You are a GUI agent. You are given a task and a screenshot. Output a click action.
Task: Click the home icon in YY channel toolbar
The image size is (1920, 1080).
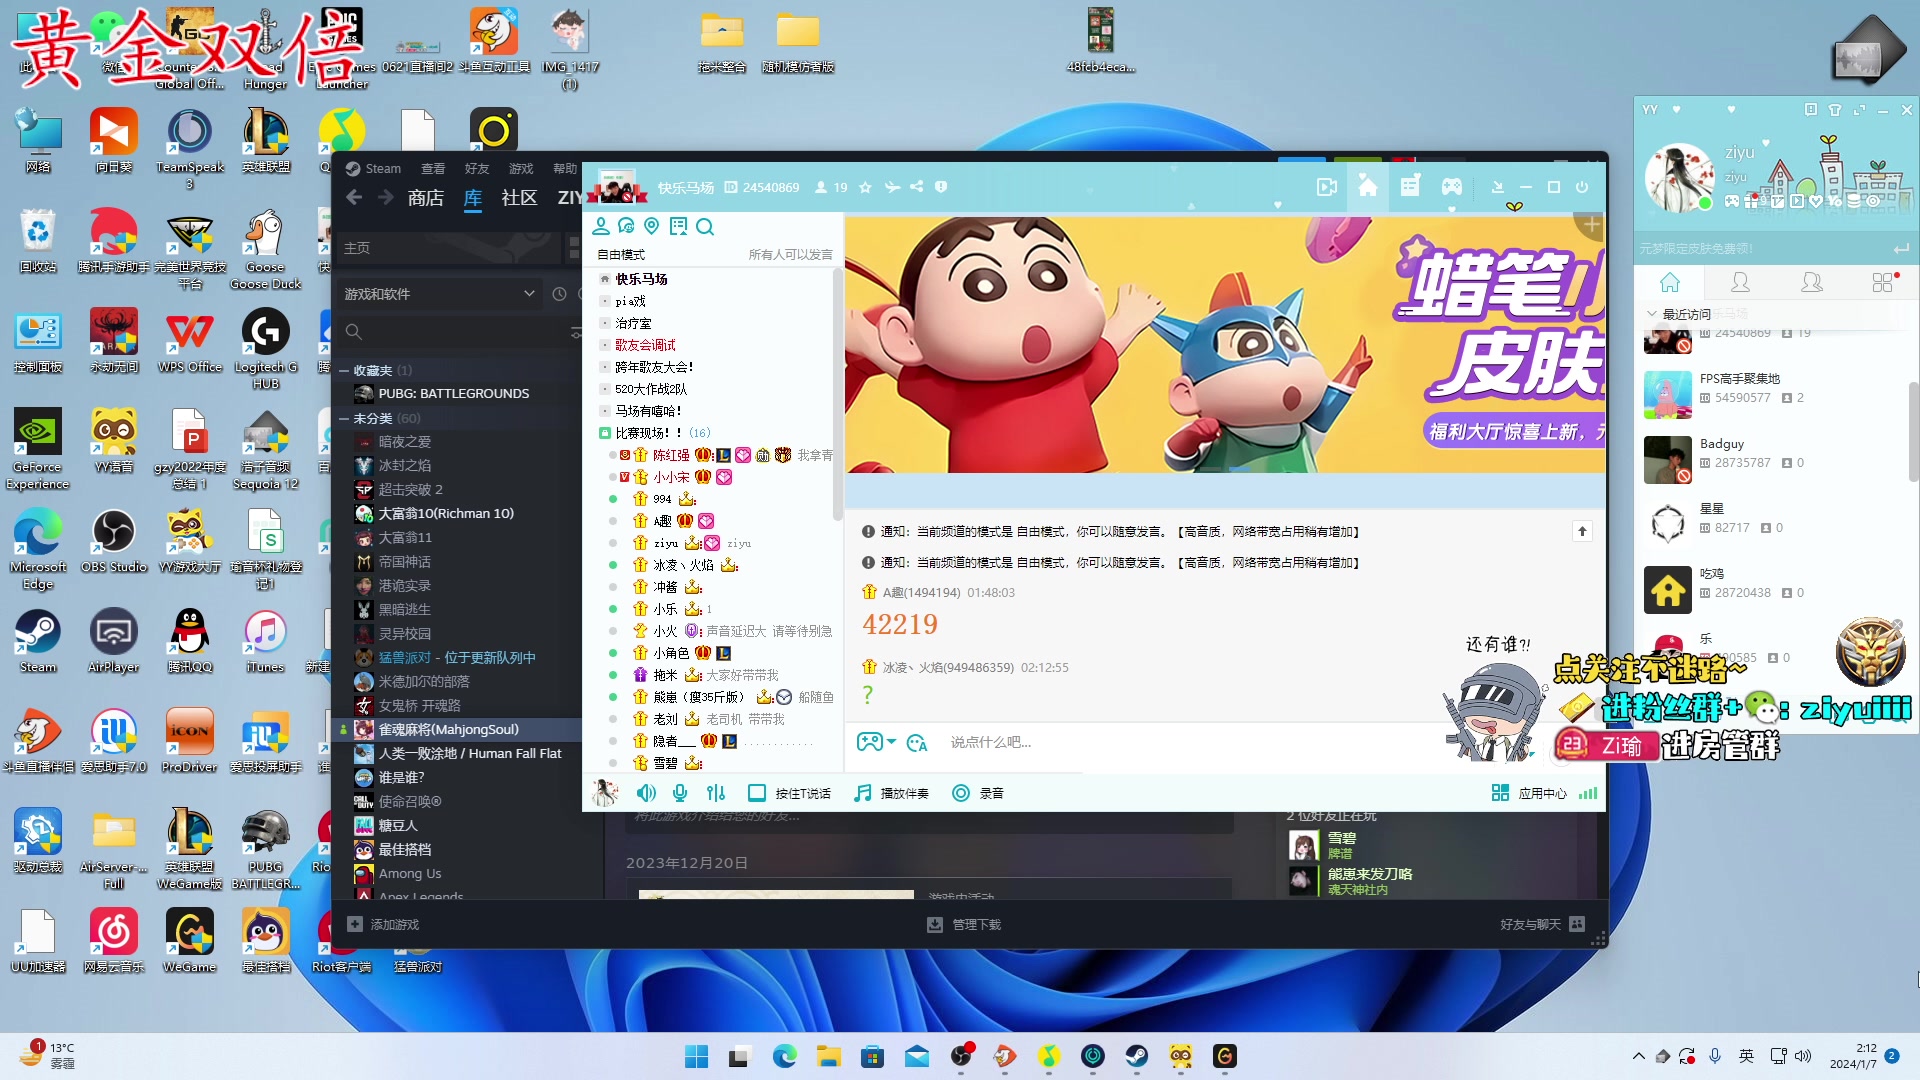tap(1367, 187)
